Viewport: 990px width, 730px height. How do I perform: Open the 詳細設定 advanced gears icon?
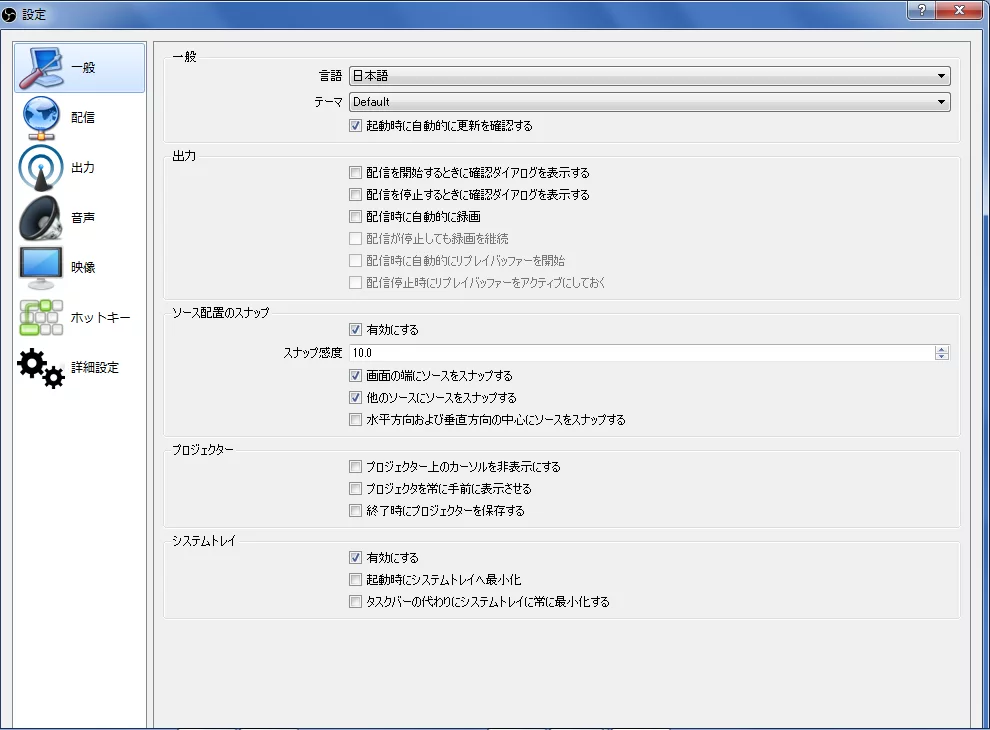point(41,368)
